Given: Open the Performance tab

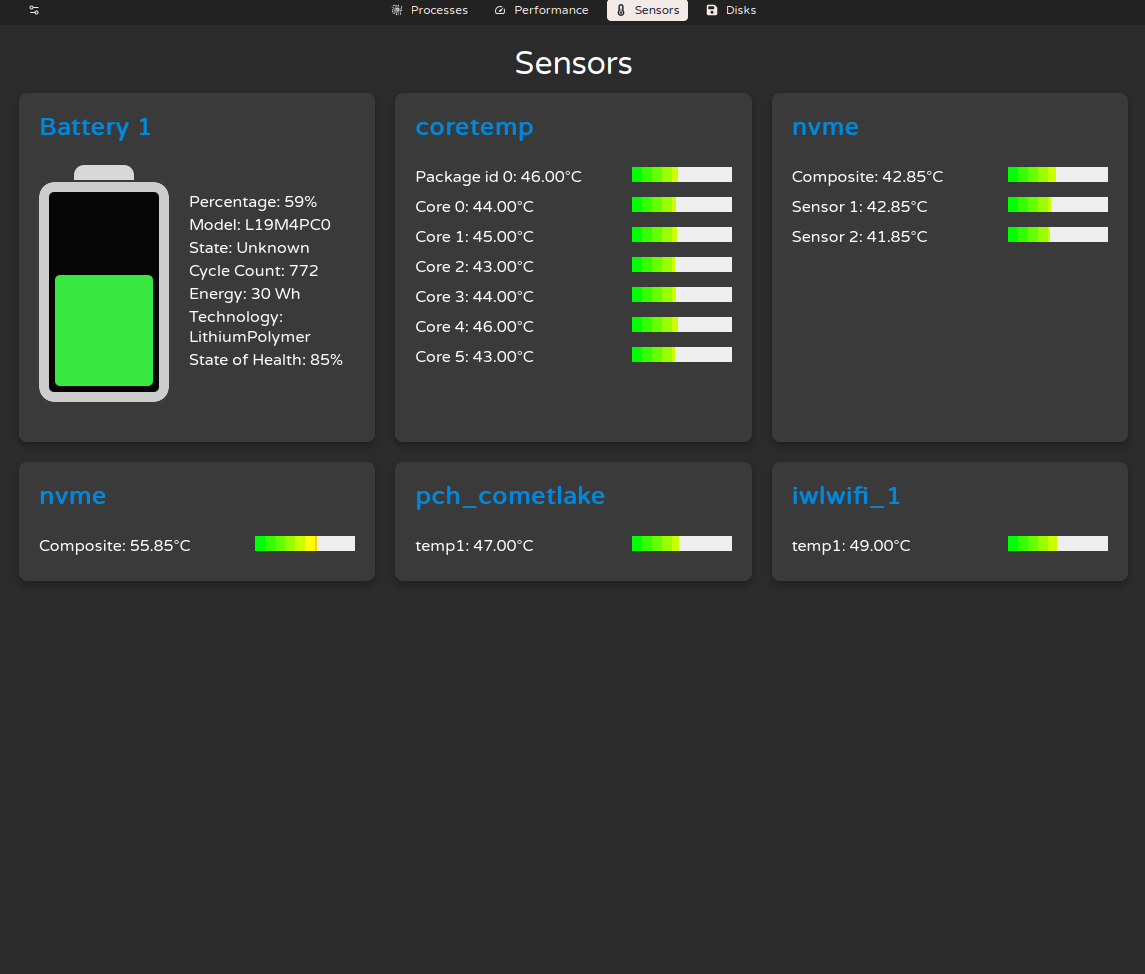Looking at the screenshot, I should pos(549,10).
